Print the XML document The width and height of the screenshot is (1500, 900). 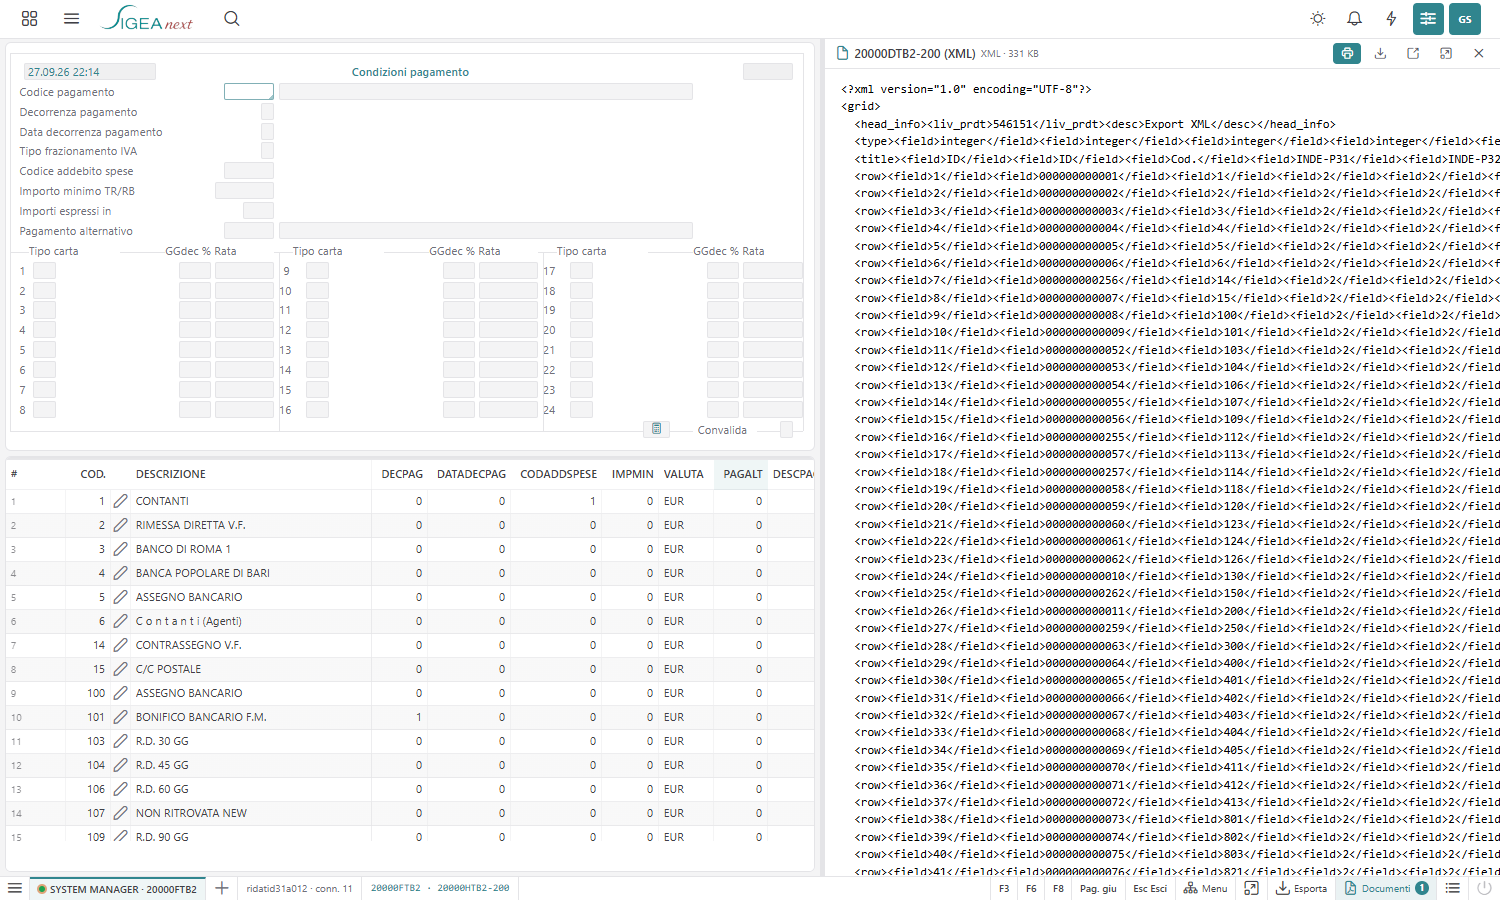tap(1347, 53)
